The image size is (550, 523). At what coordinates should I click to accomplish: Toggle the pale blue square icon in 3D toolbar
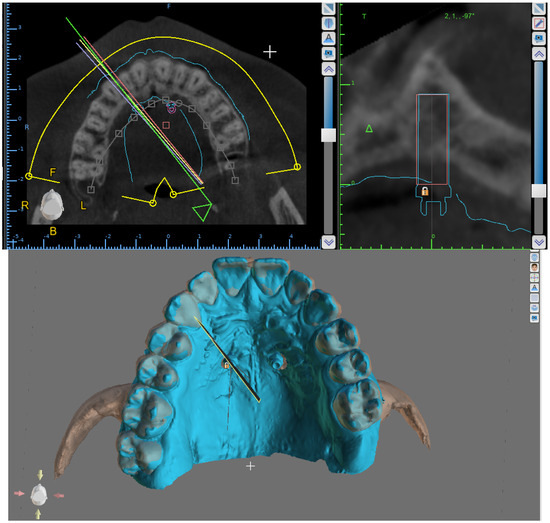coord(534,298)
